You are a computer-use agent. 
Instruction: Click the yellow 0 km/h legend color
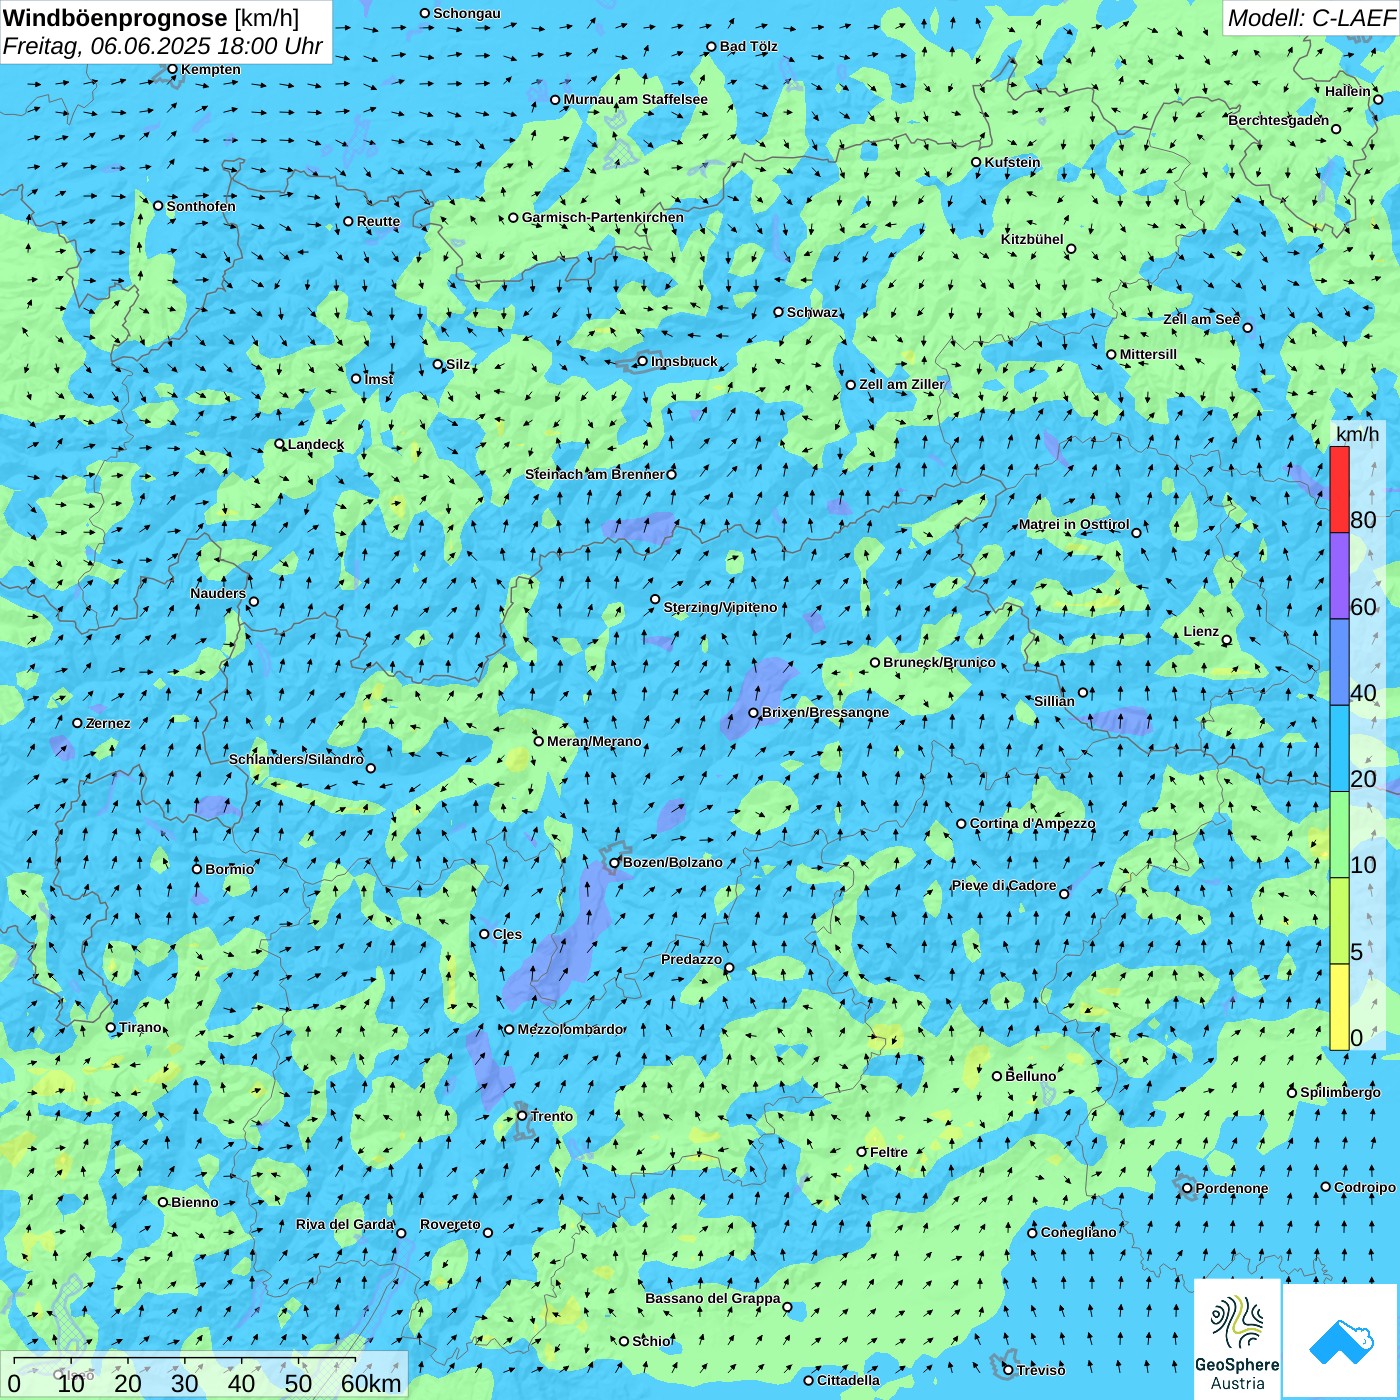point(1339,1007)
